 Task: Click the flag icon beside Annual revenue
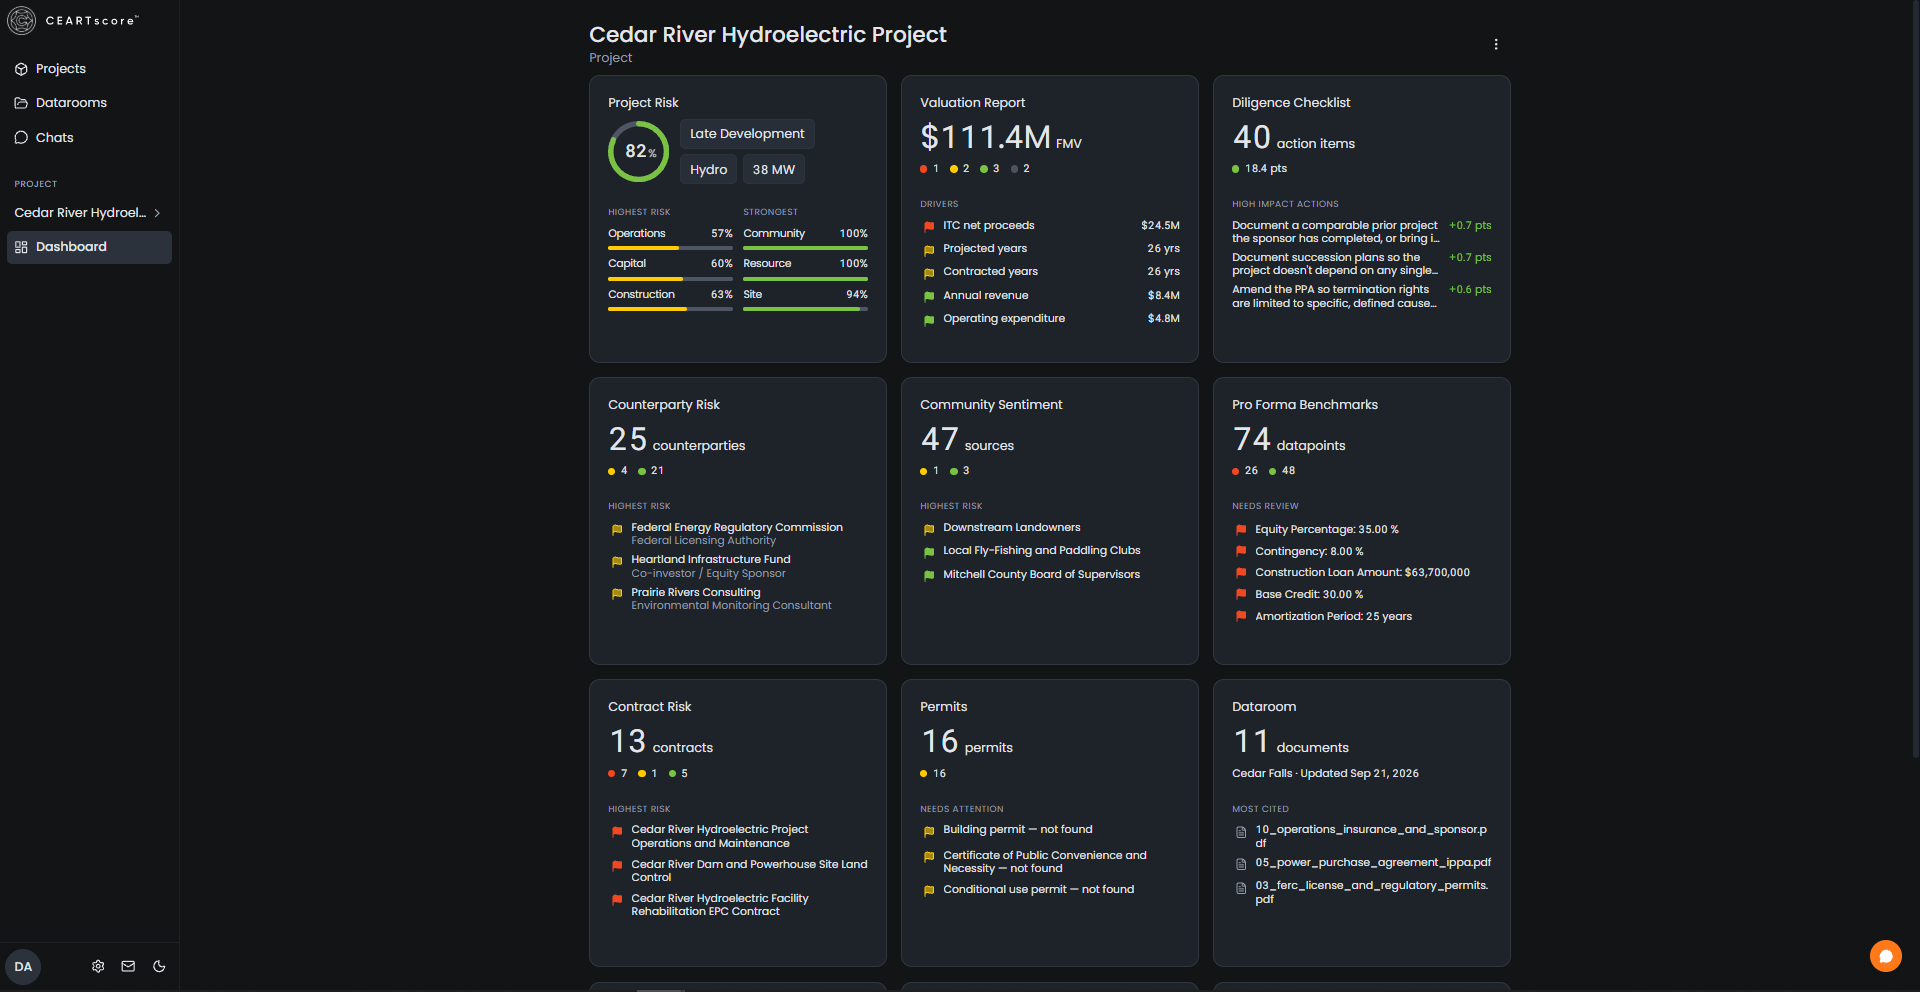tap(929, 296)
